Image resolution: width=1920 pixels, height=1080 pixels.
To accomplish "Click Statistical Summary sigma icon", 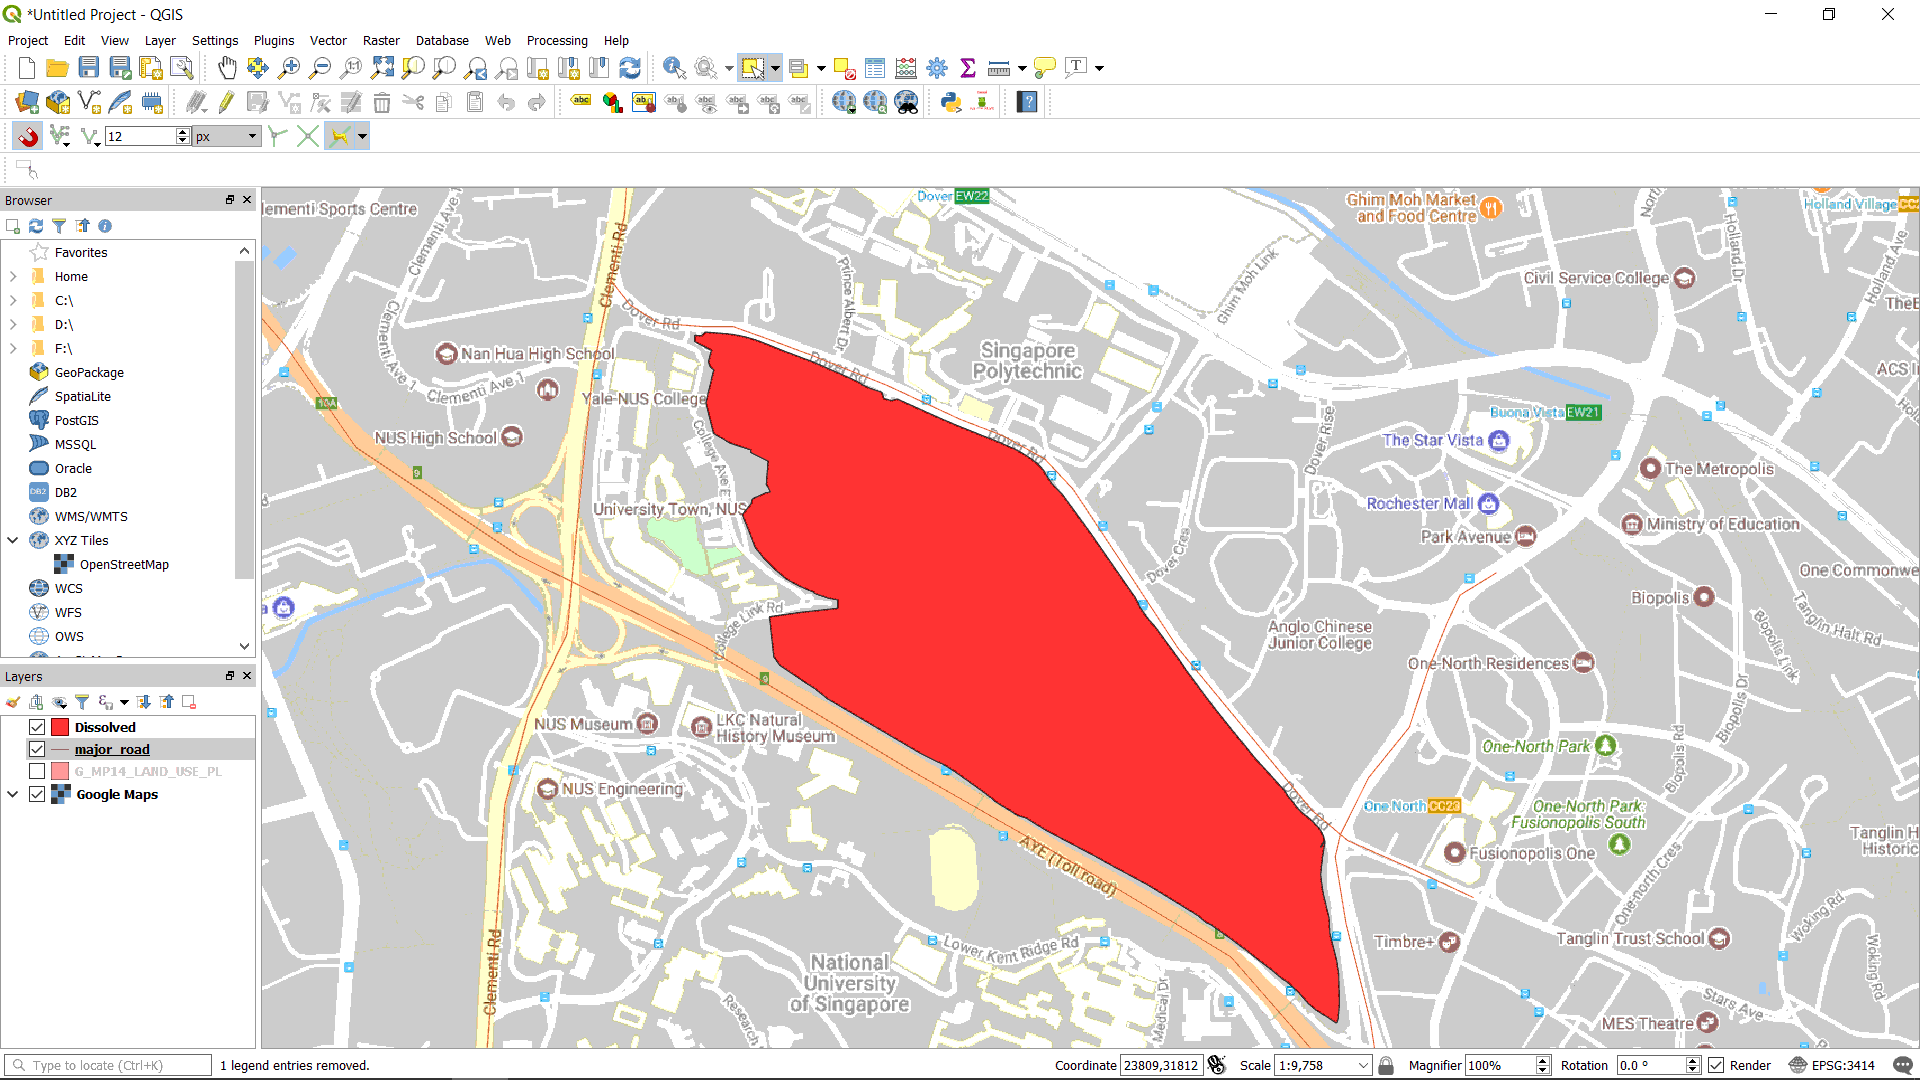I will tap(967, 68).
